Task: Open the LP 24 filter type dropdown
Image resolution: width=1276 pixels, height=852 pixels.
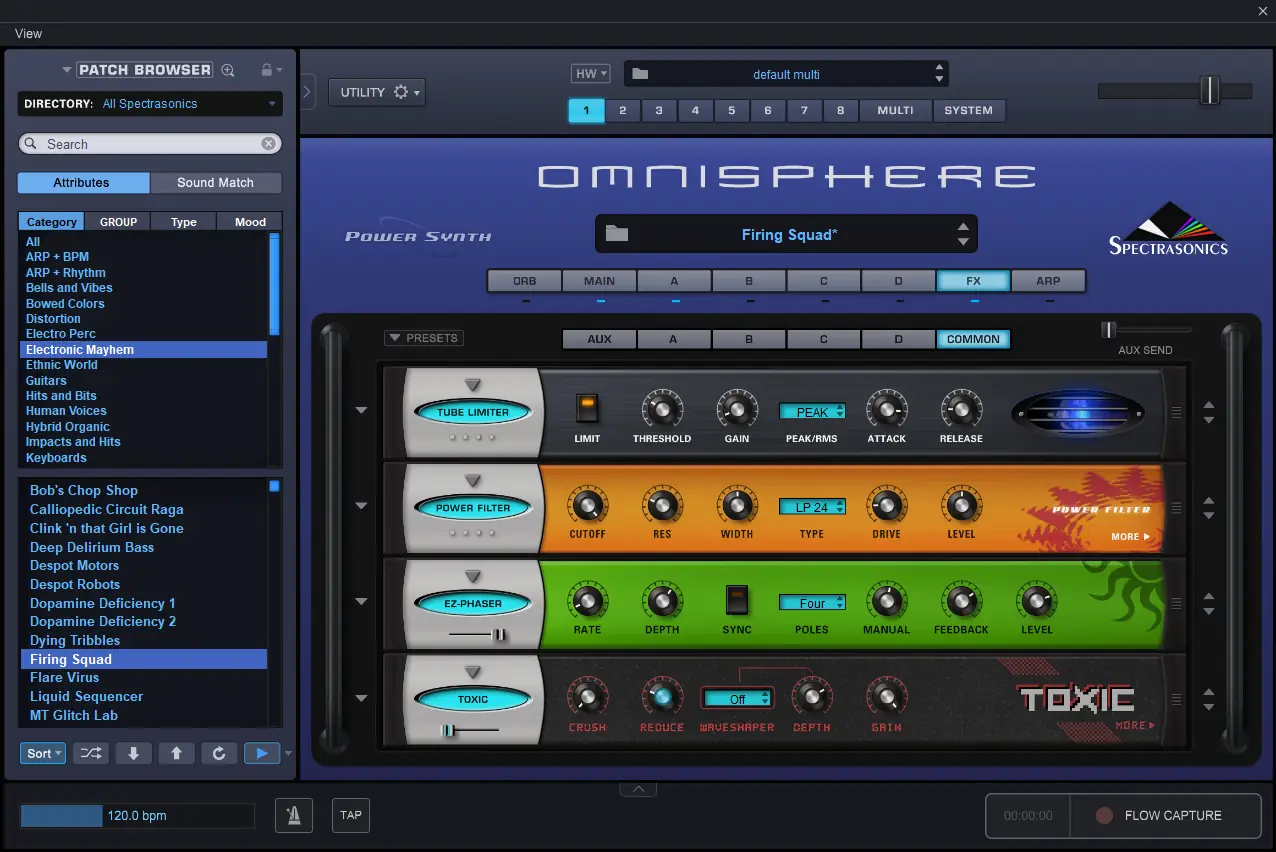Action: tap(812, 508)
